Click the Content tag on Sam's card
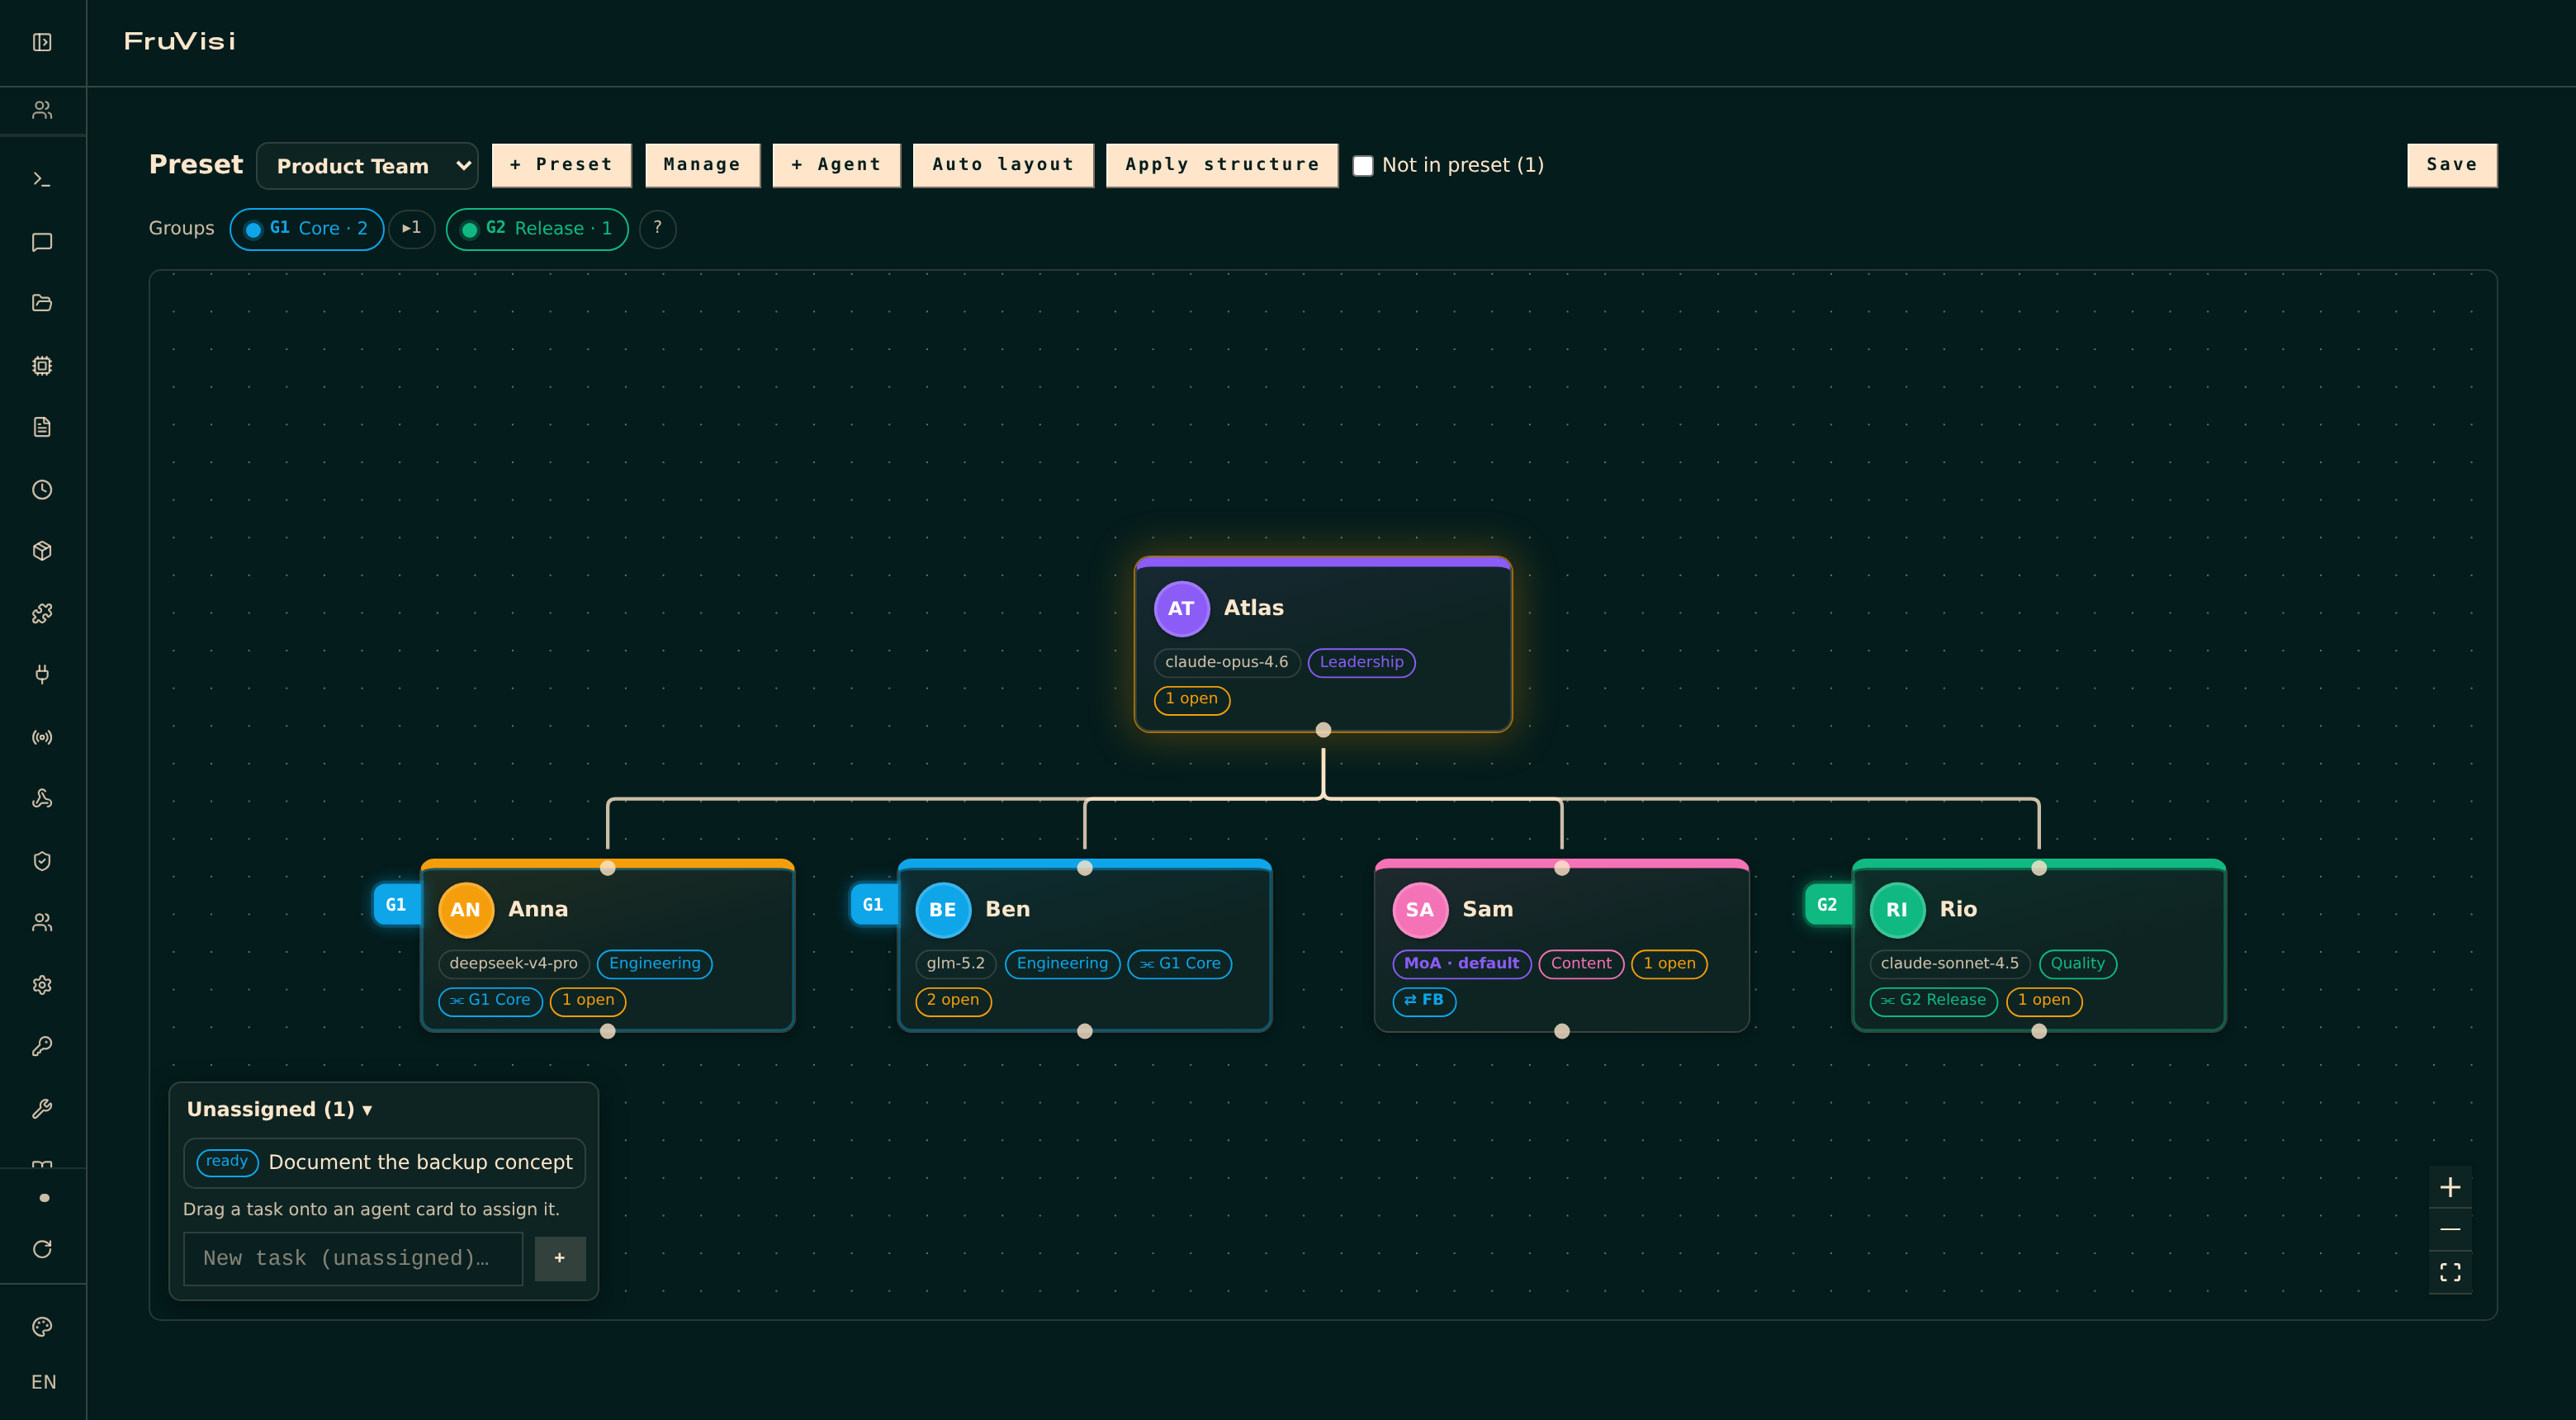2576x1420 pixels. pos(1581,964)
